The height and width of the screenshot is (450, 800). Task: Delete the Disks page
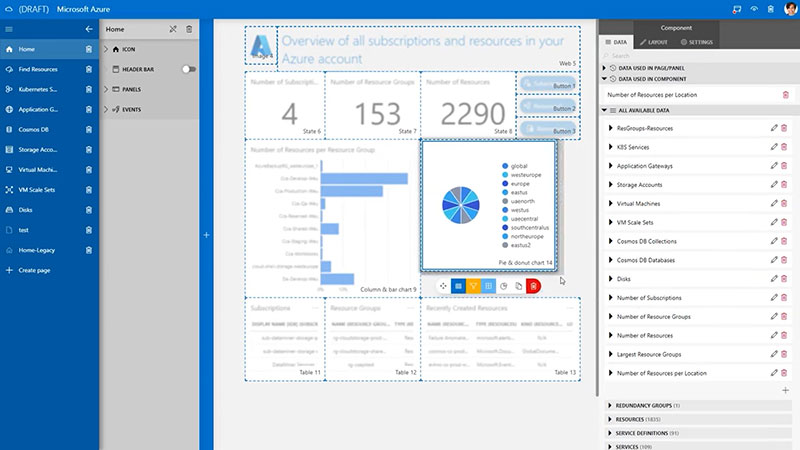(x=89, y=210)
